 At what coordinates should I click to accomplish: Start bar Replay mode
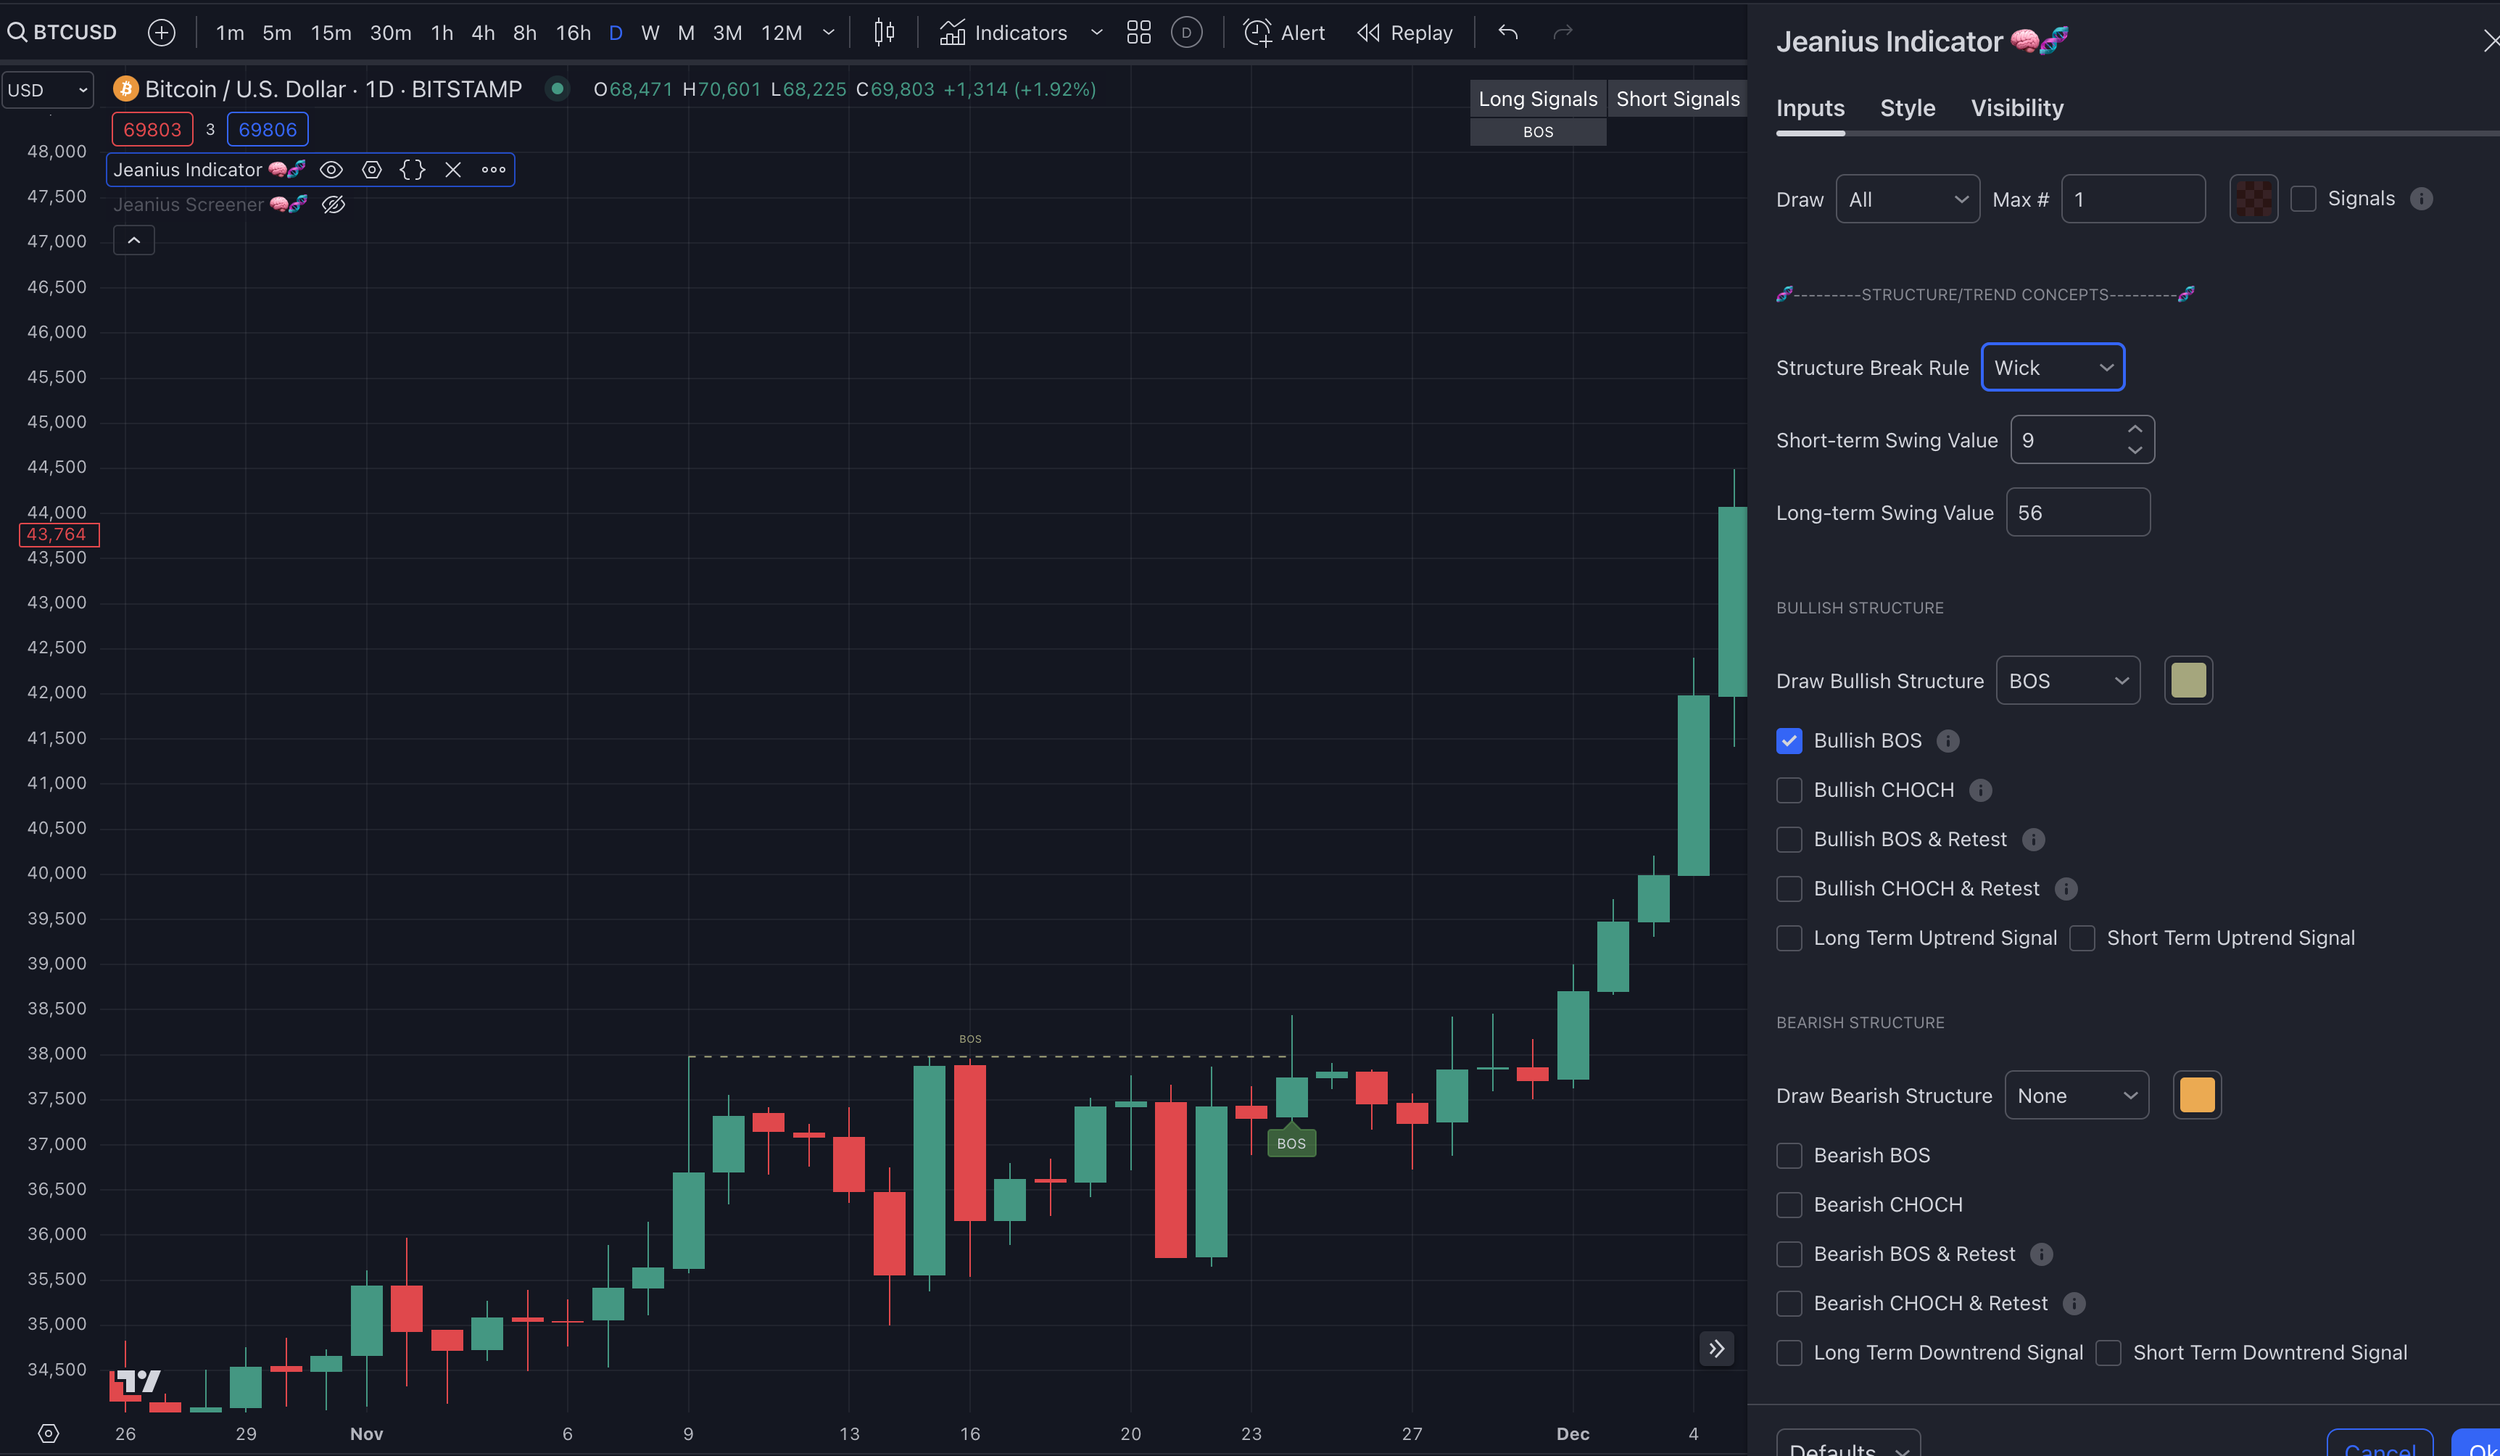tap(1404, 33)
